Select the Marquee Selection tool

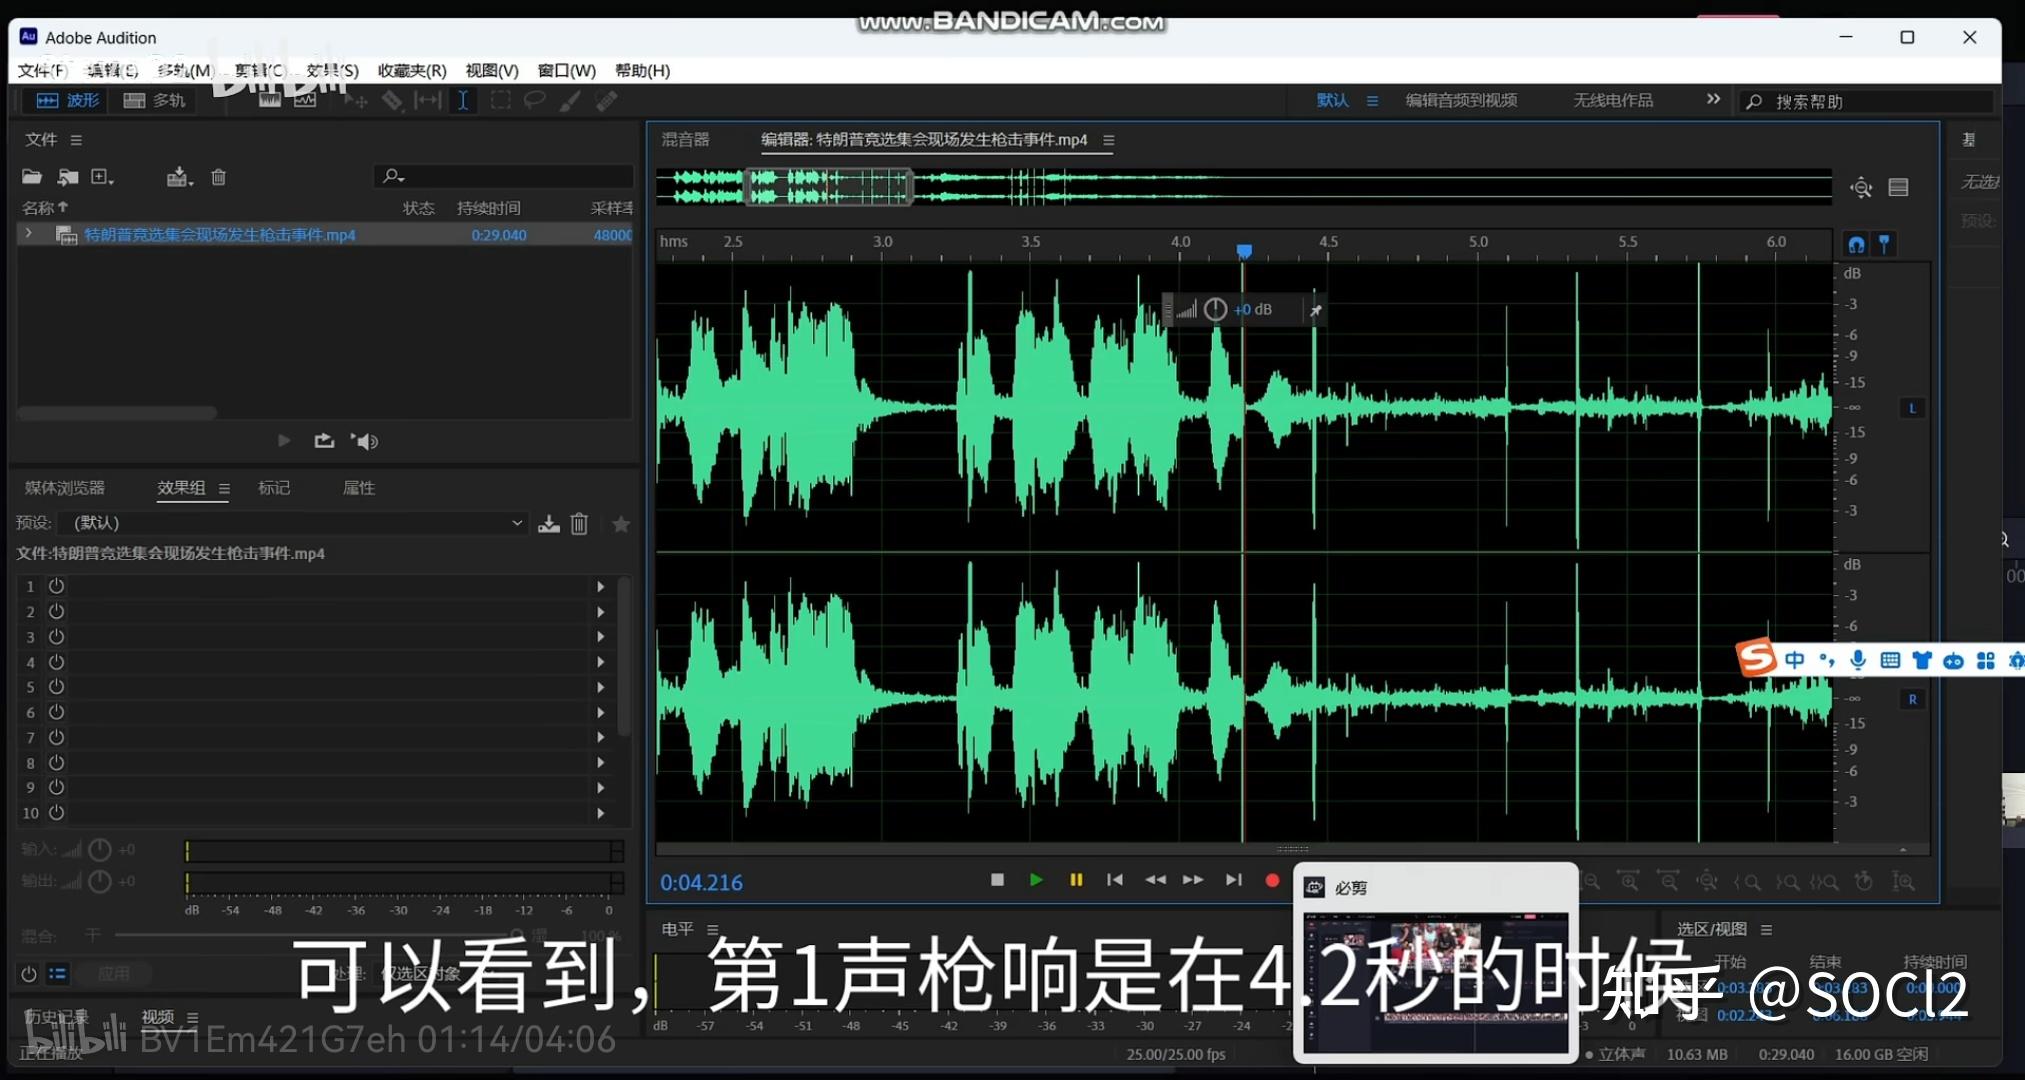(x=500, y=100)
